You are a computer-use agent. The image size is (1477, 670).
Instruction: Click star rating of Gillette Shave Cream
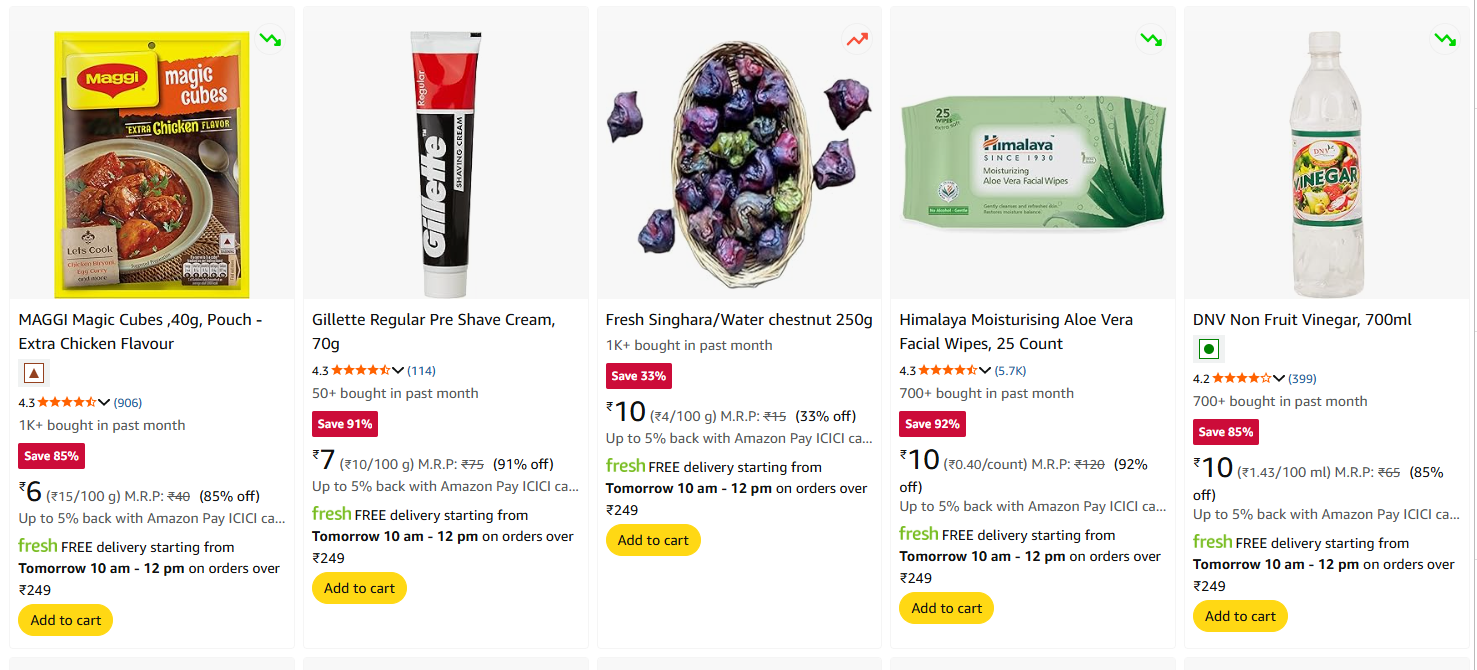click(361, 371)
